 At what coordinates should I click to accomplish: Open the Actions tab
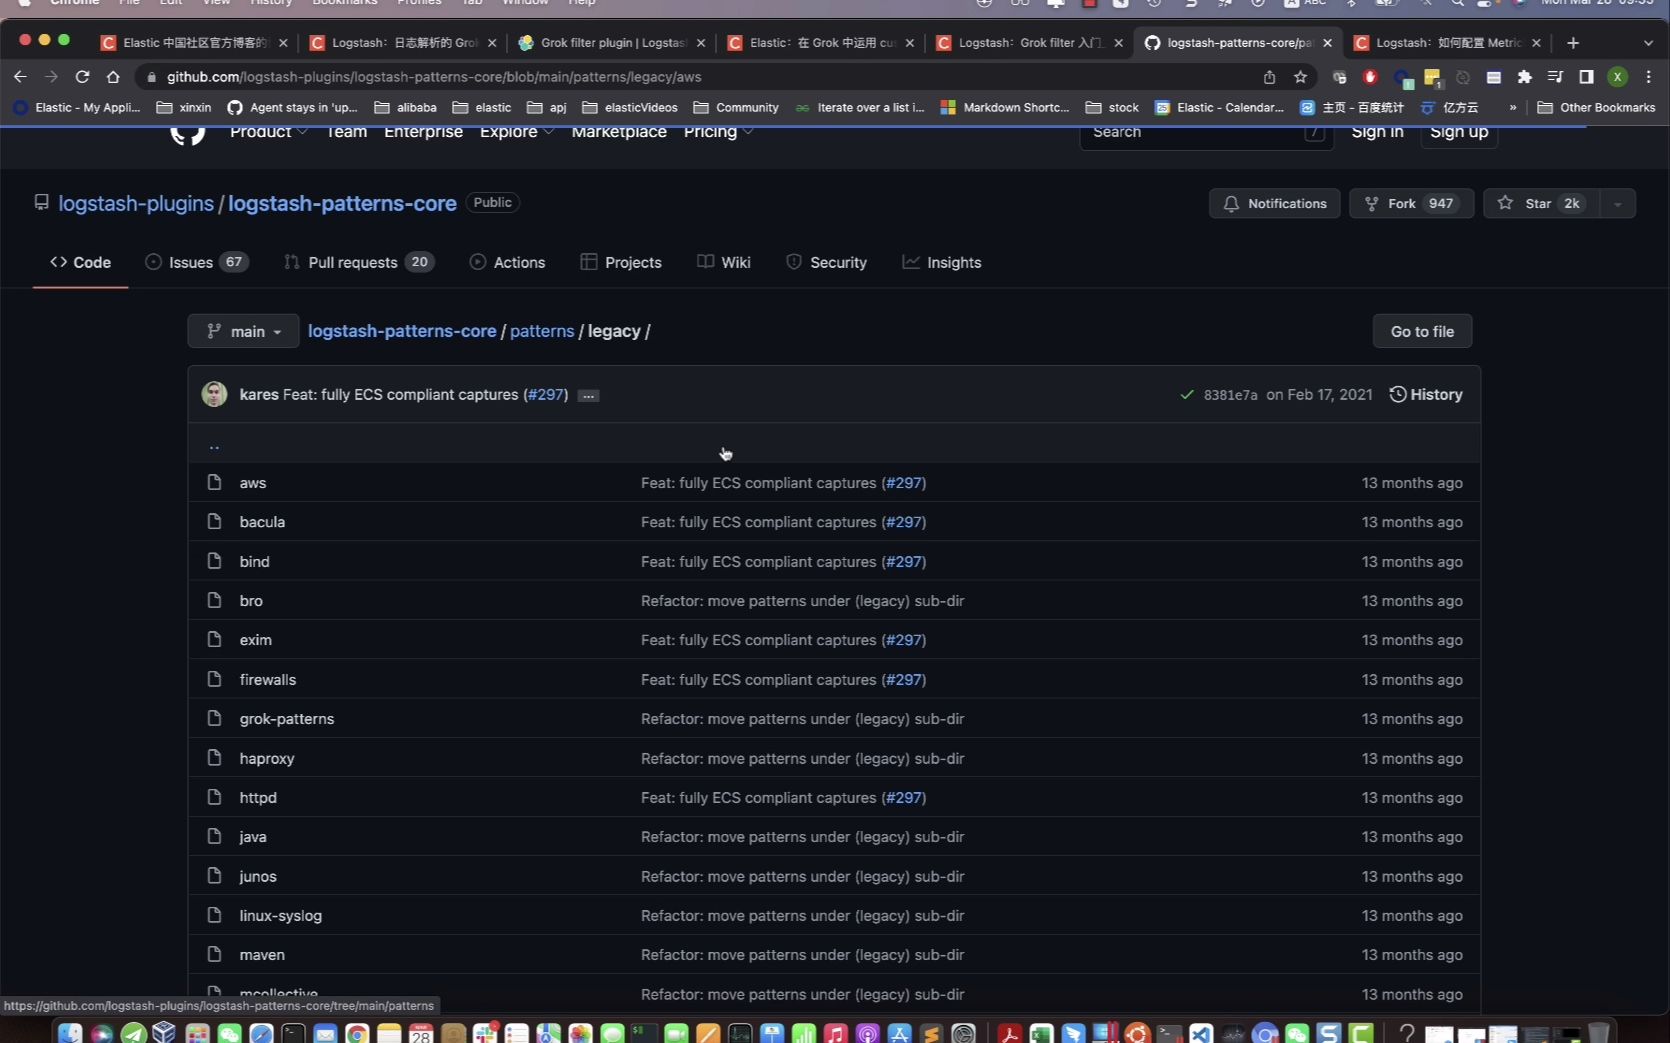tap(507, 262)
